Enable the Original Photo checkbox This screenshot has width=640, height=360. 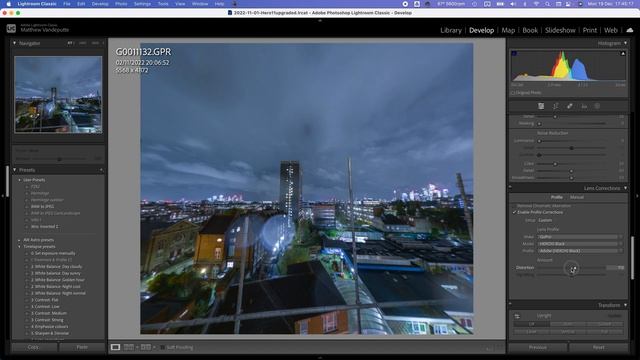click(x=513, y=93)
